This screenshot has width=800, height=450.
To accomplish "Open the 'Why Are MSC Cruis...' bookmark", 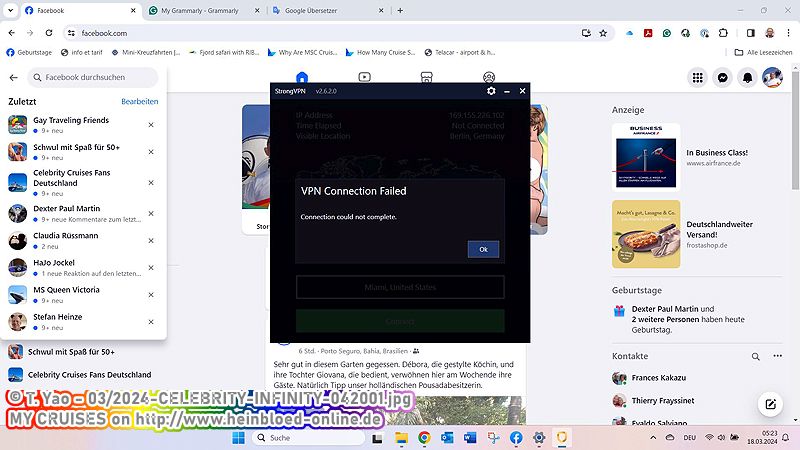I will pyautogui.click(x=303, y=52).
